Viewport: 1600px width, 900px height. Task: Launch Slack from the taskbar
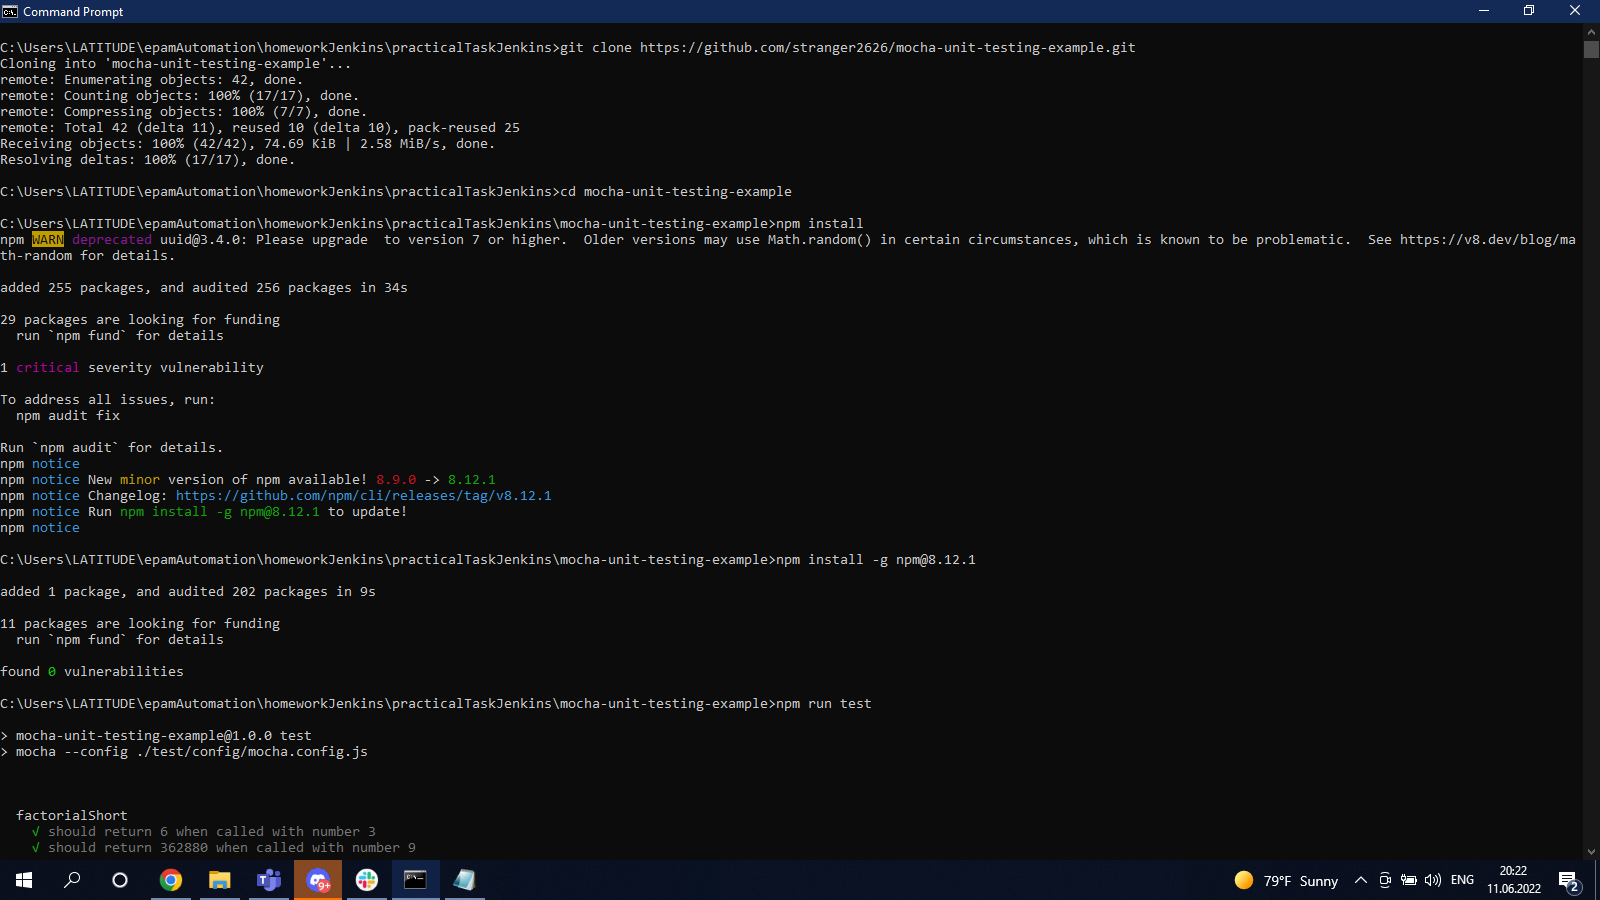coord(366,880)
